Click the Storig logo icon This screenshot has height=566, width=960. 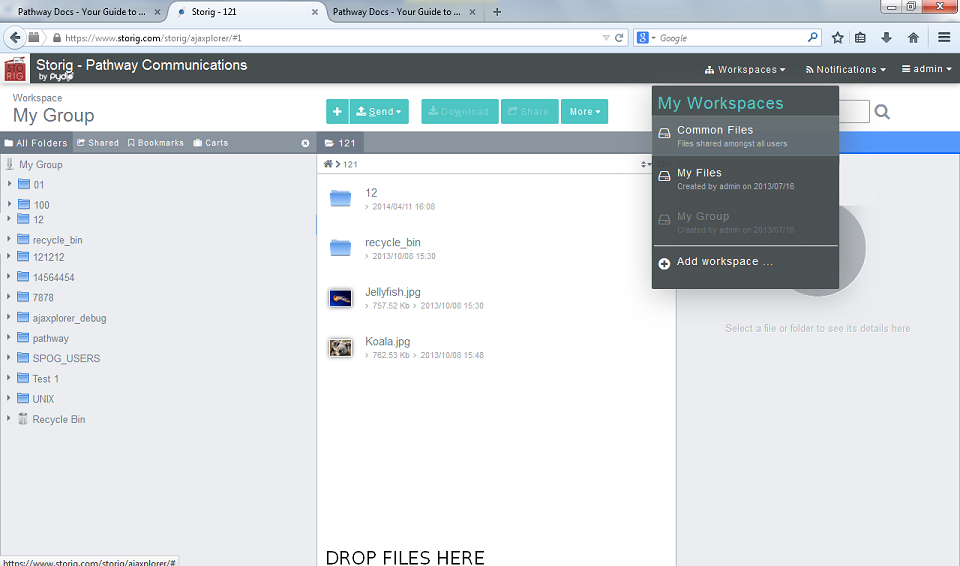coord(15,69)
